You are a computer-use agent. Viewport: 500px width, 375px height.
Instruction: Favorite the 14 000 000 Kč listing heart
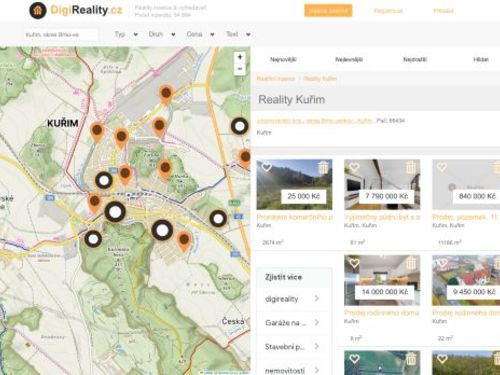pyautogui.click(x=354, y=263)
